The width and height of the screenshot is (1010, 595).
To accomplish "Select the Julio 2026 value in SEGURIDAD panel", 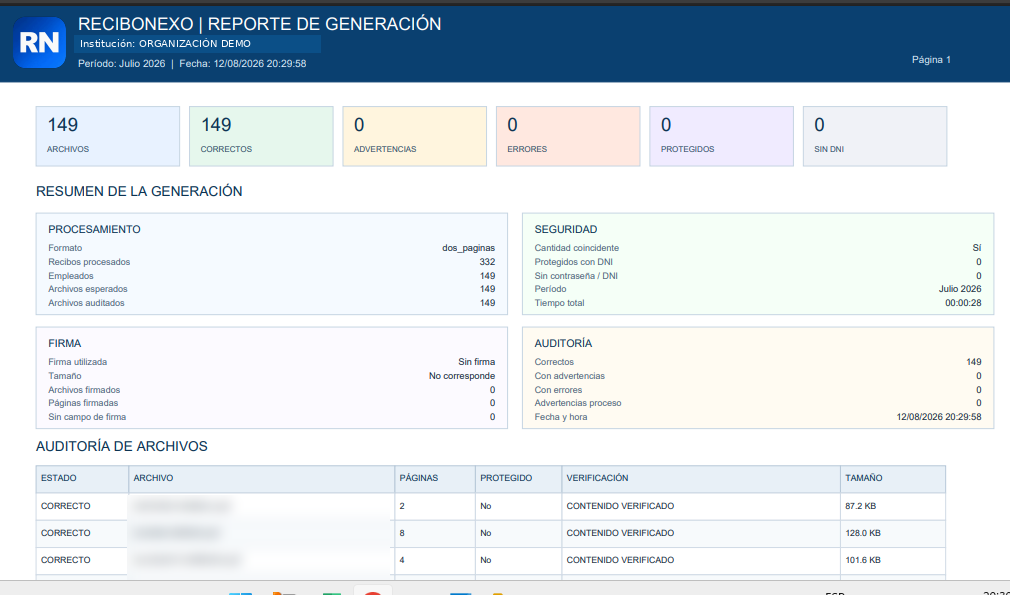I will coord(960,289).
